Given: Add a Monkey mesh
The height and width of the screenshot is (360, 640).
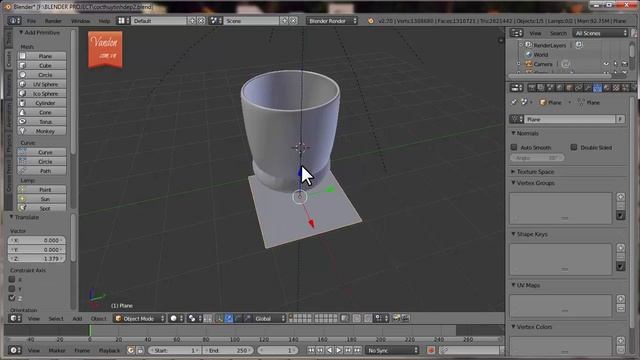Looking at the screenshot, I should [x=42, y=131].
